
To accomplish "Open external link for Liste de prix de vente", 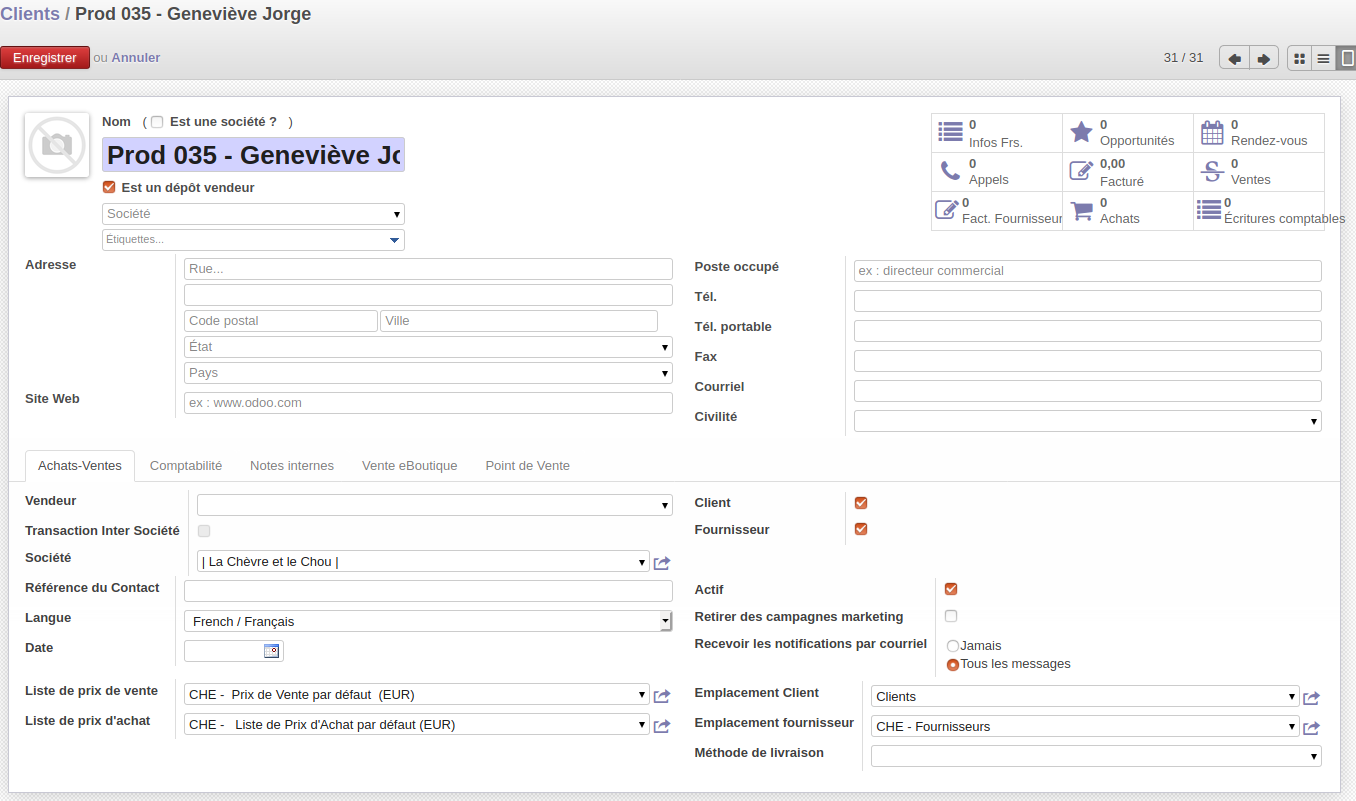I will pyautogui.click(x=661, y=696).
